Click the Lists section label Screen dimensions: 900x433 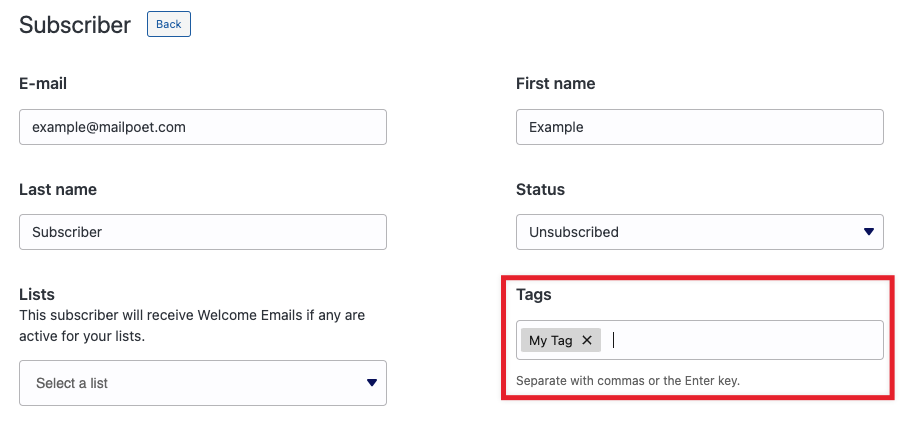tap(37, 294)
